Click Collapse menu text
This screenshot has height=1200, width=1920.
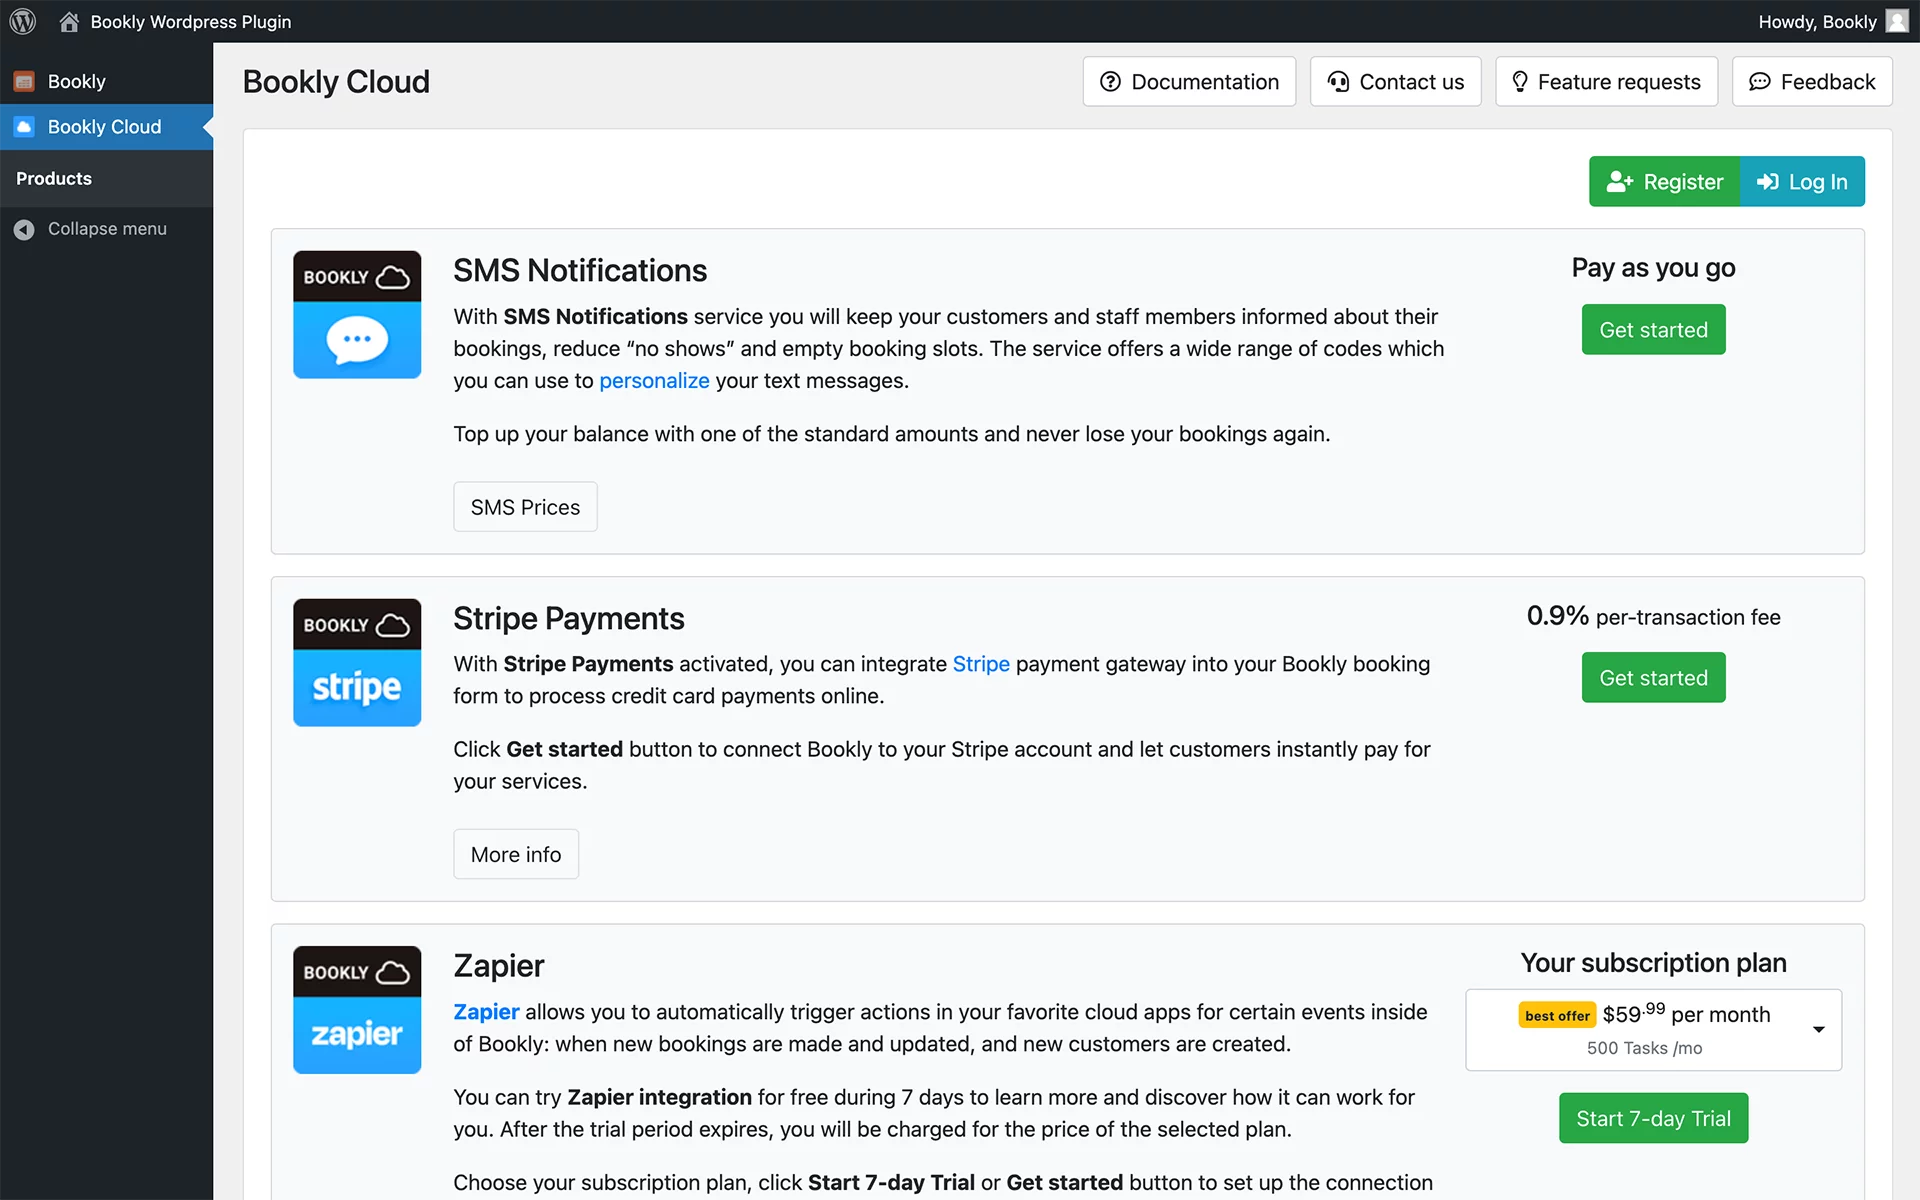[107, 229]
